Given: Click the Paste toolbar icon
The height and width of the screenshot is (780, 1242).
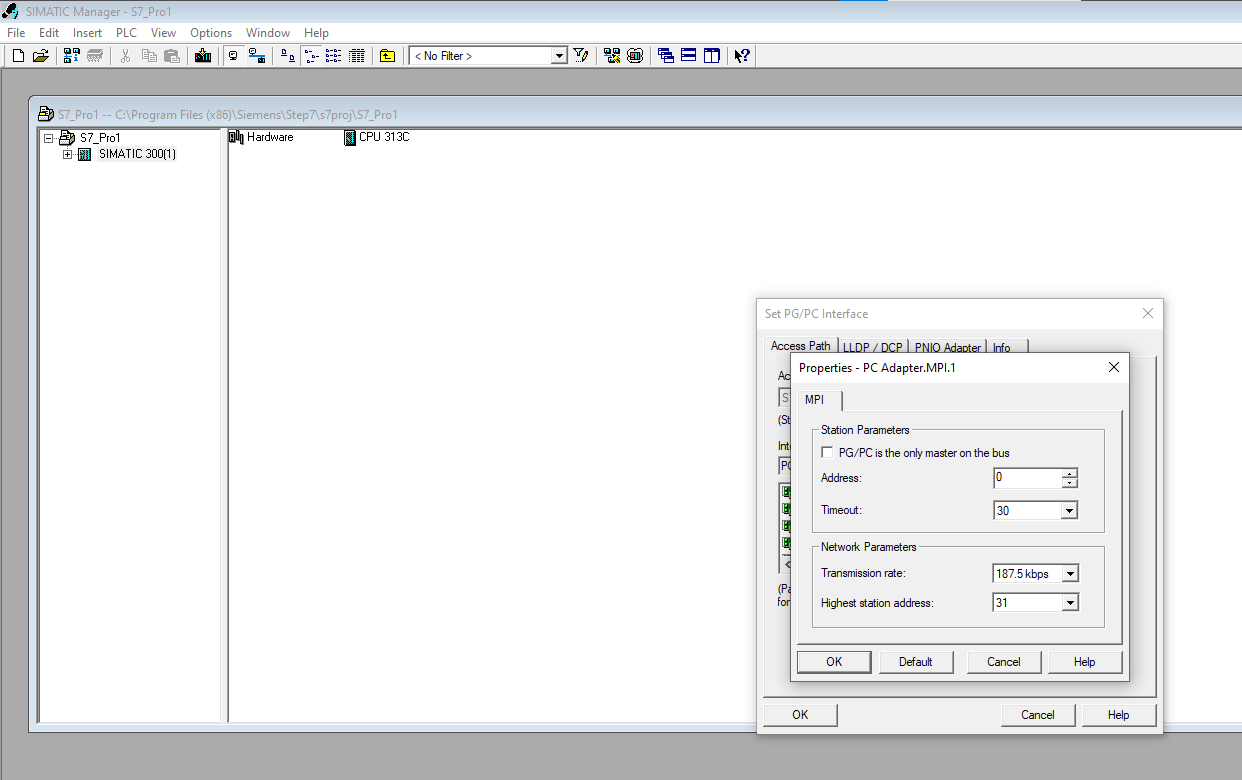Looking at the screenshot, I should 172,56.
